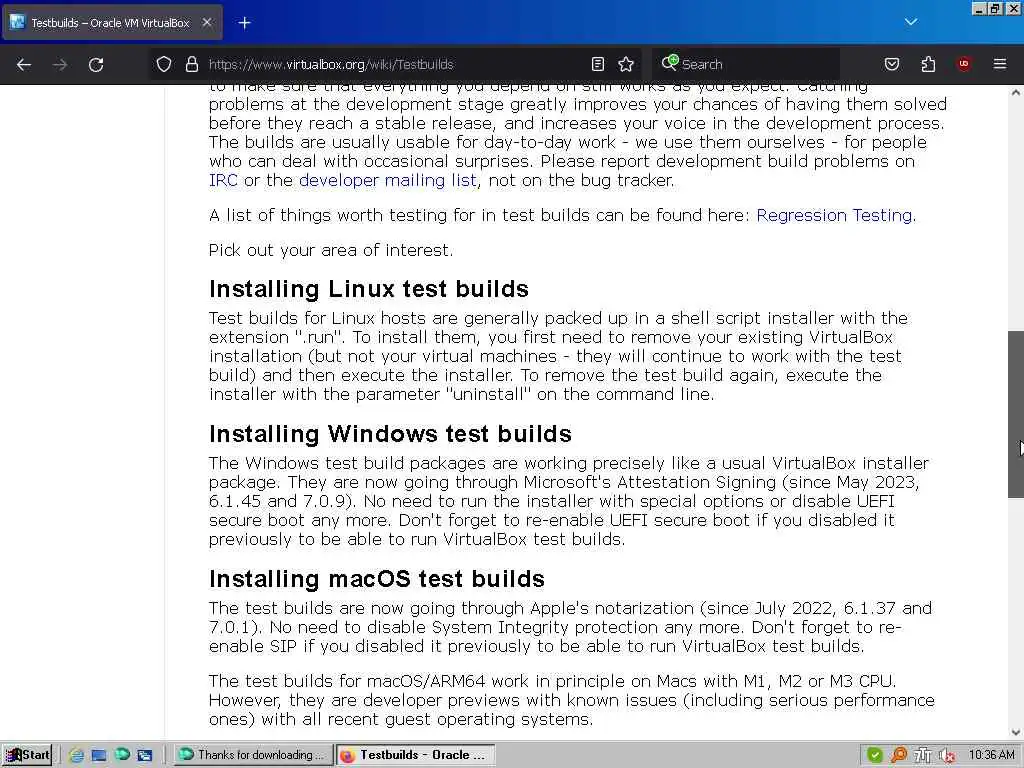Click the forward navigation arrow
Viewport: 1024px width, 768px height.
click(x=60, y=64)
